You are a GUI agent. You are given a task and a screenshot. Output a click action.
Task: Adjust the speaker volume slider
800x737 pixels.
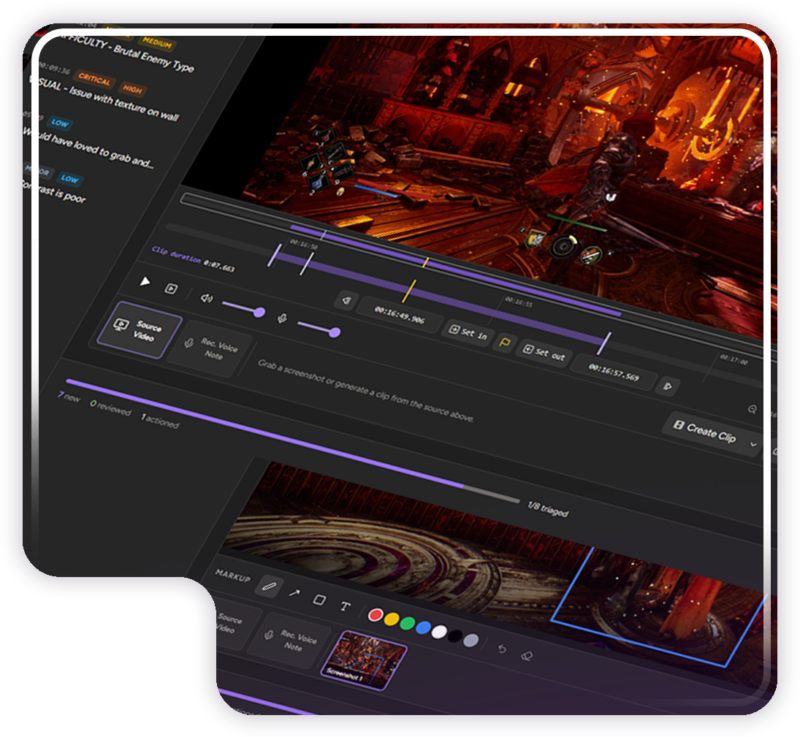(x=244, y=309)
